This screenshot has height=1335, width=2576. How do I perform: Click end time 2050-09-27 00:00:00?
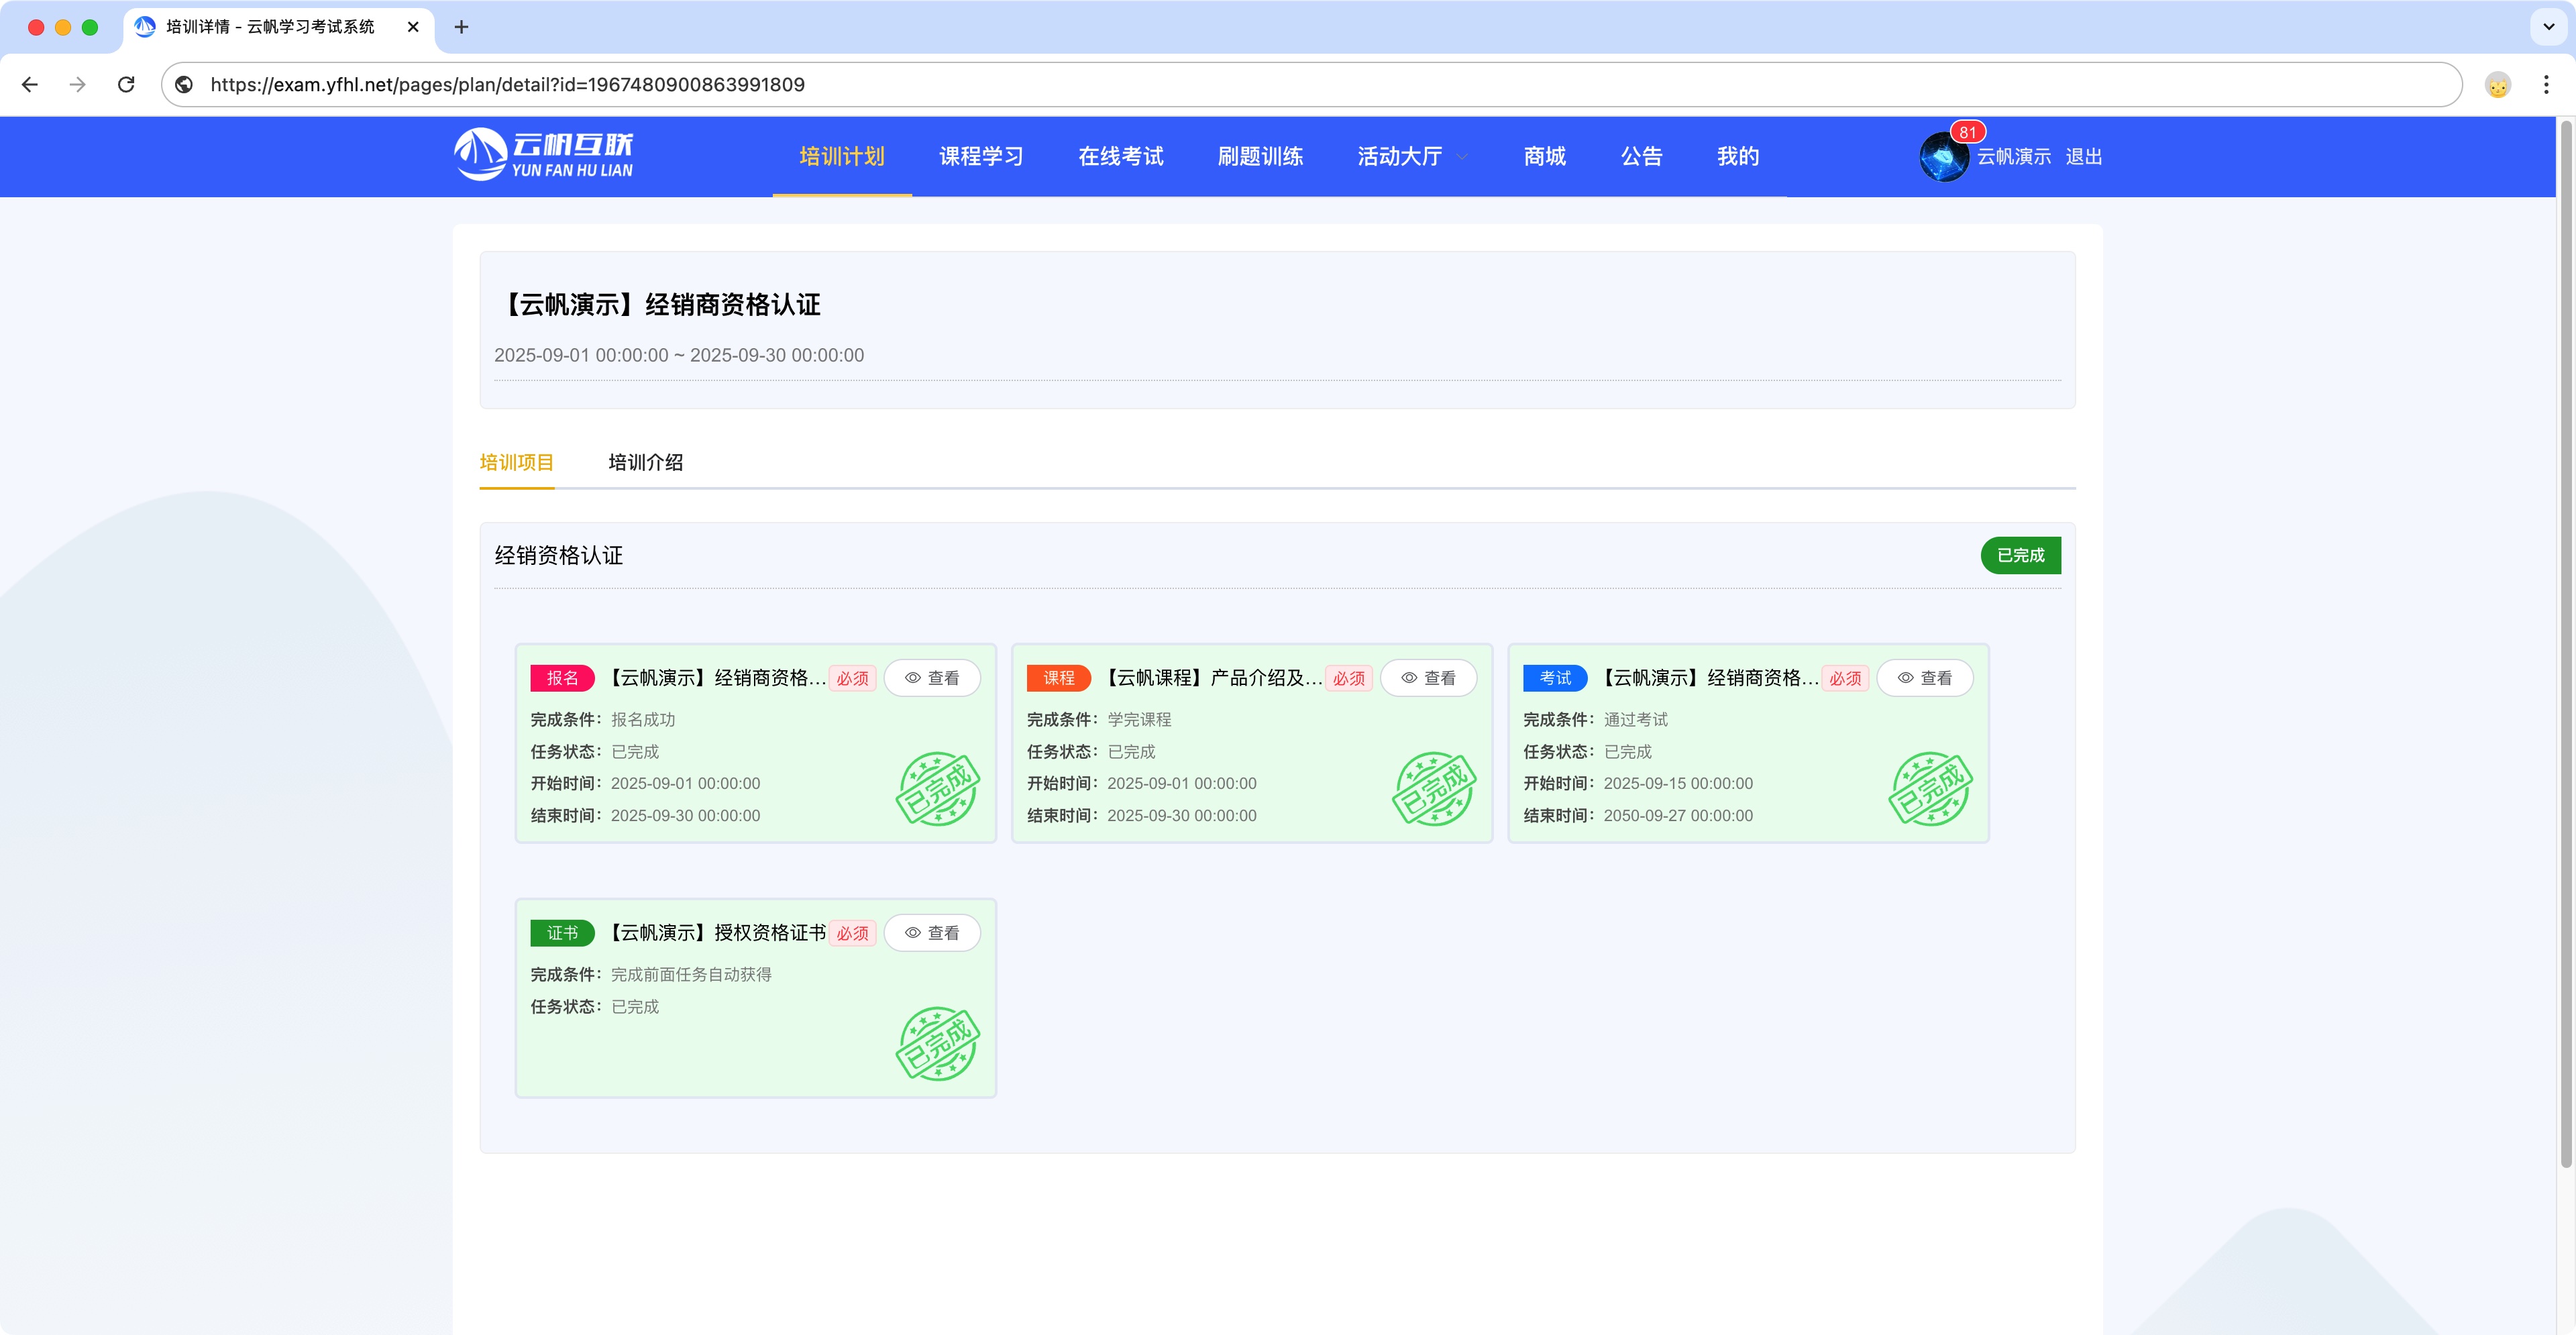[x=1678, y=816]
